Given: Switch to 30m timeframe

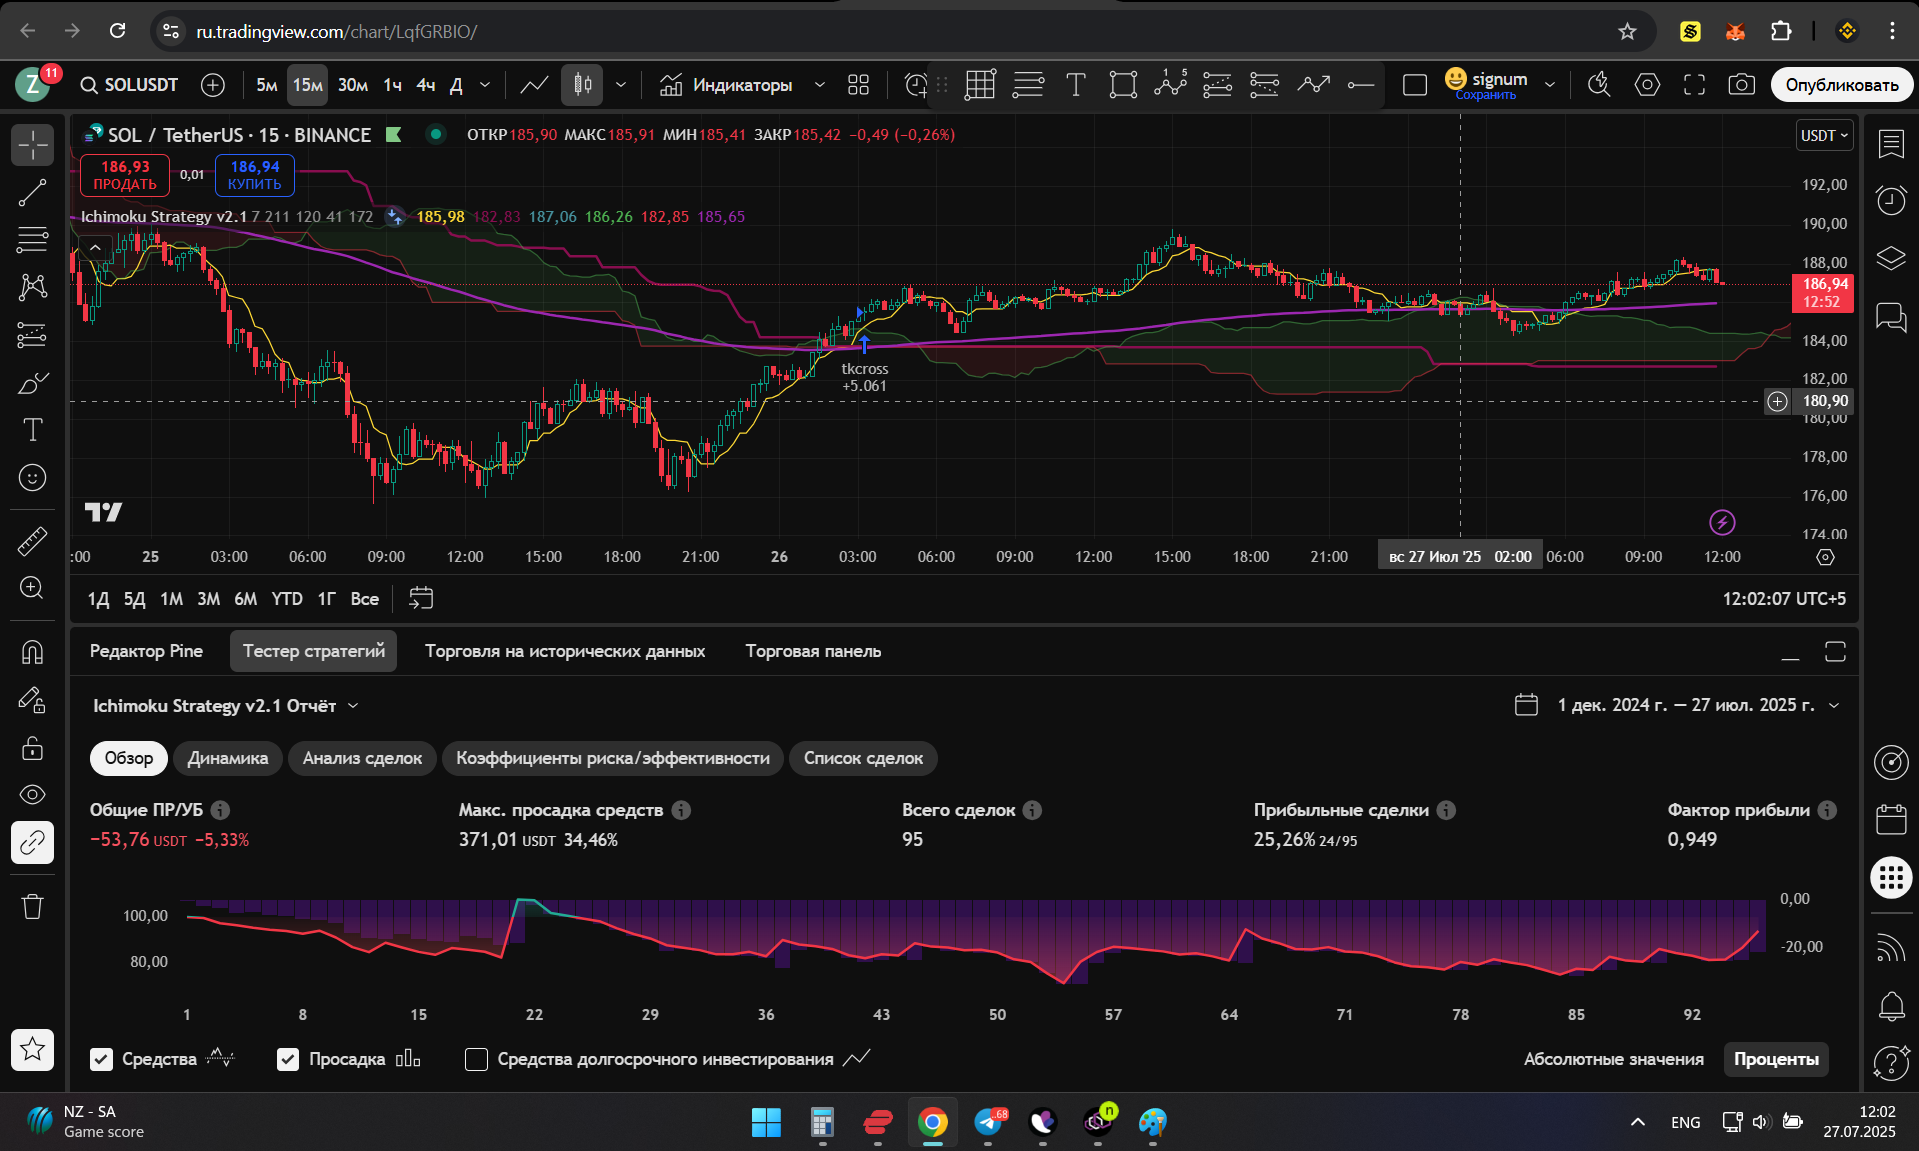Looking at the screenshot, I should pyautogui.click(x=353, y=85).
